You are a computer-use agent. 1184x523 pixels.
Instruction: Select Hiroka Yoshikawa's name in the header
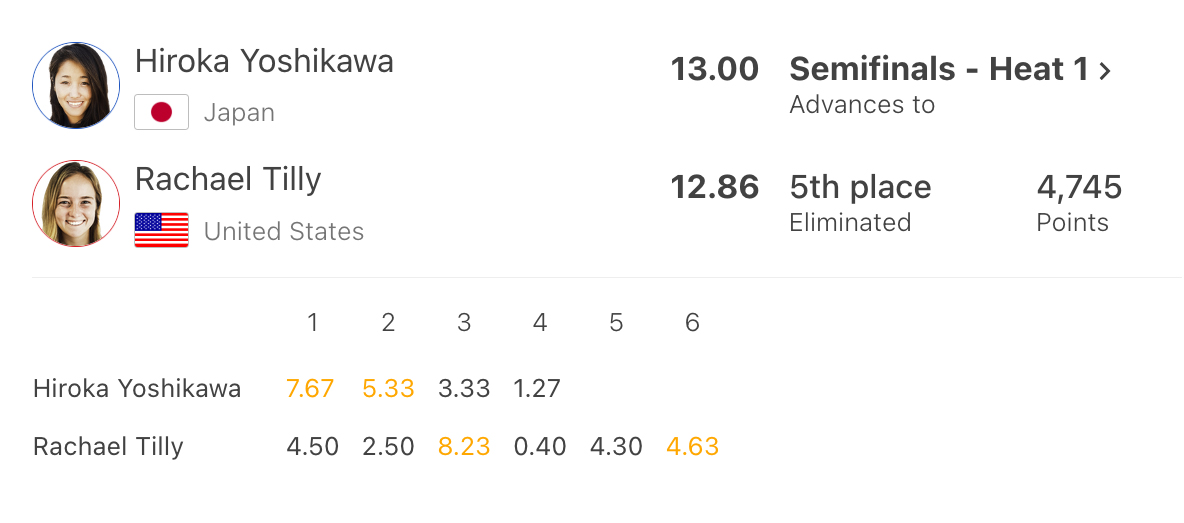tap(264, 61)
